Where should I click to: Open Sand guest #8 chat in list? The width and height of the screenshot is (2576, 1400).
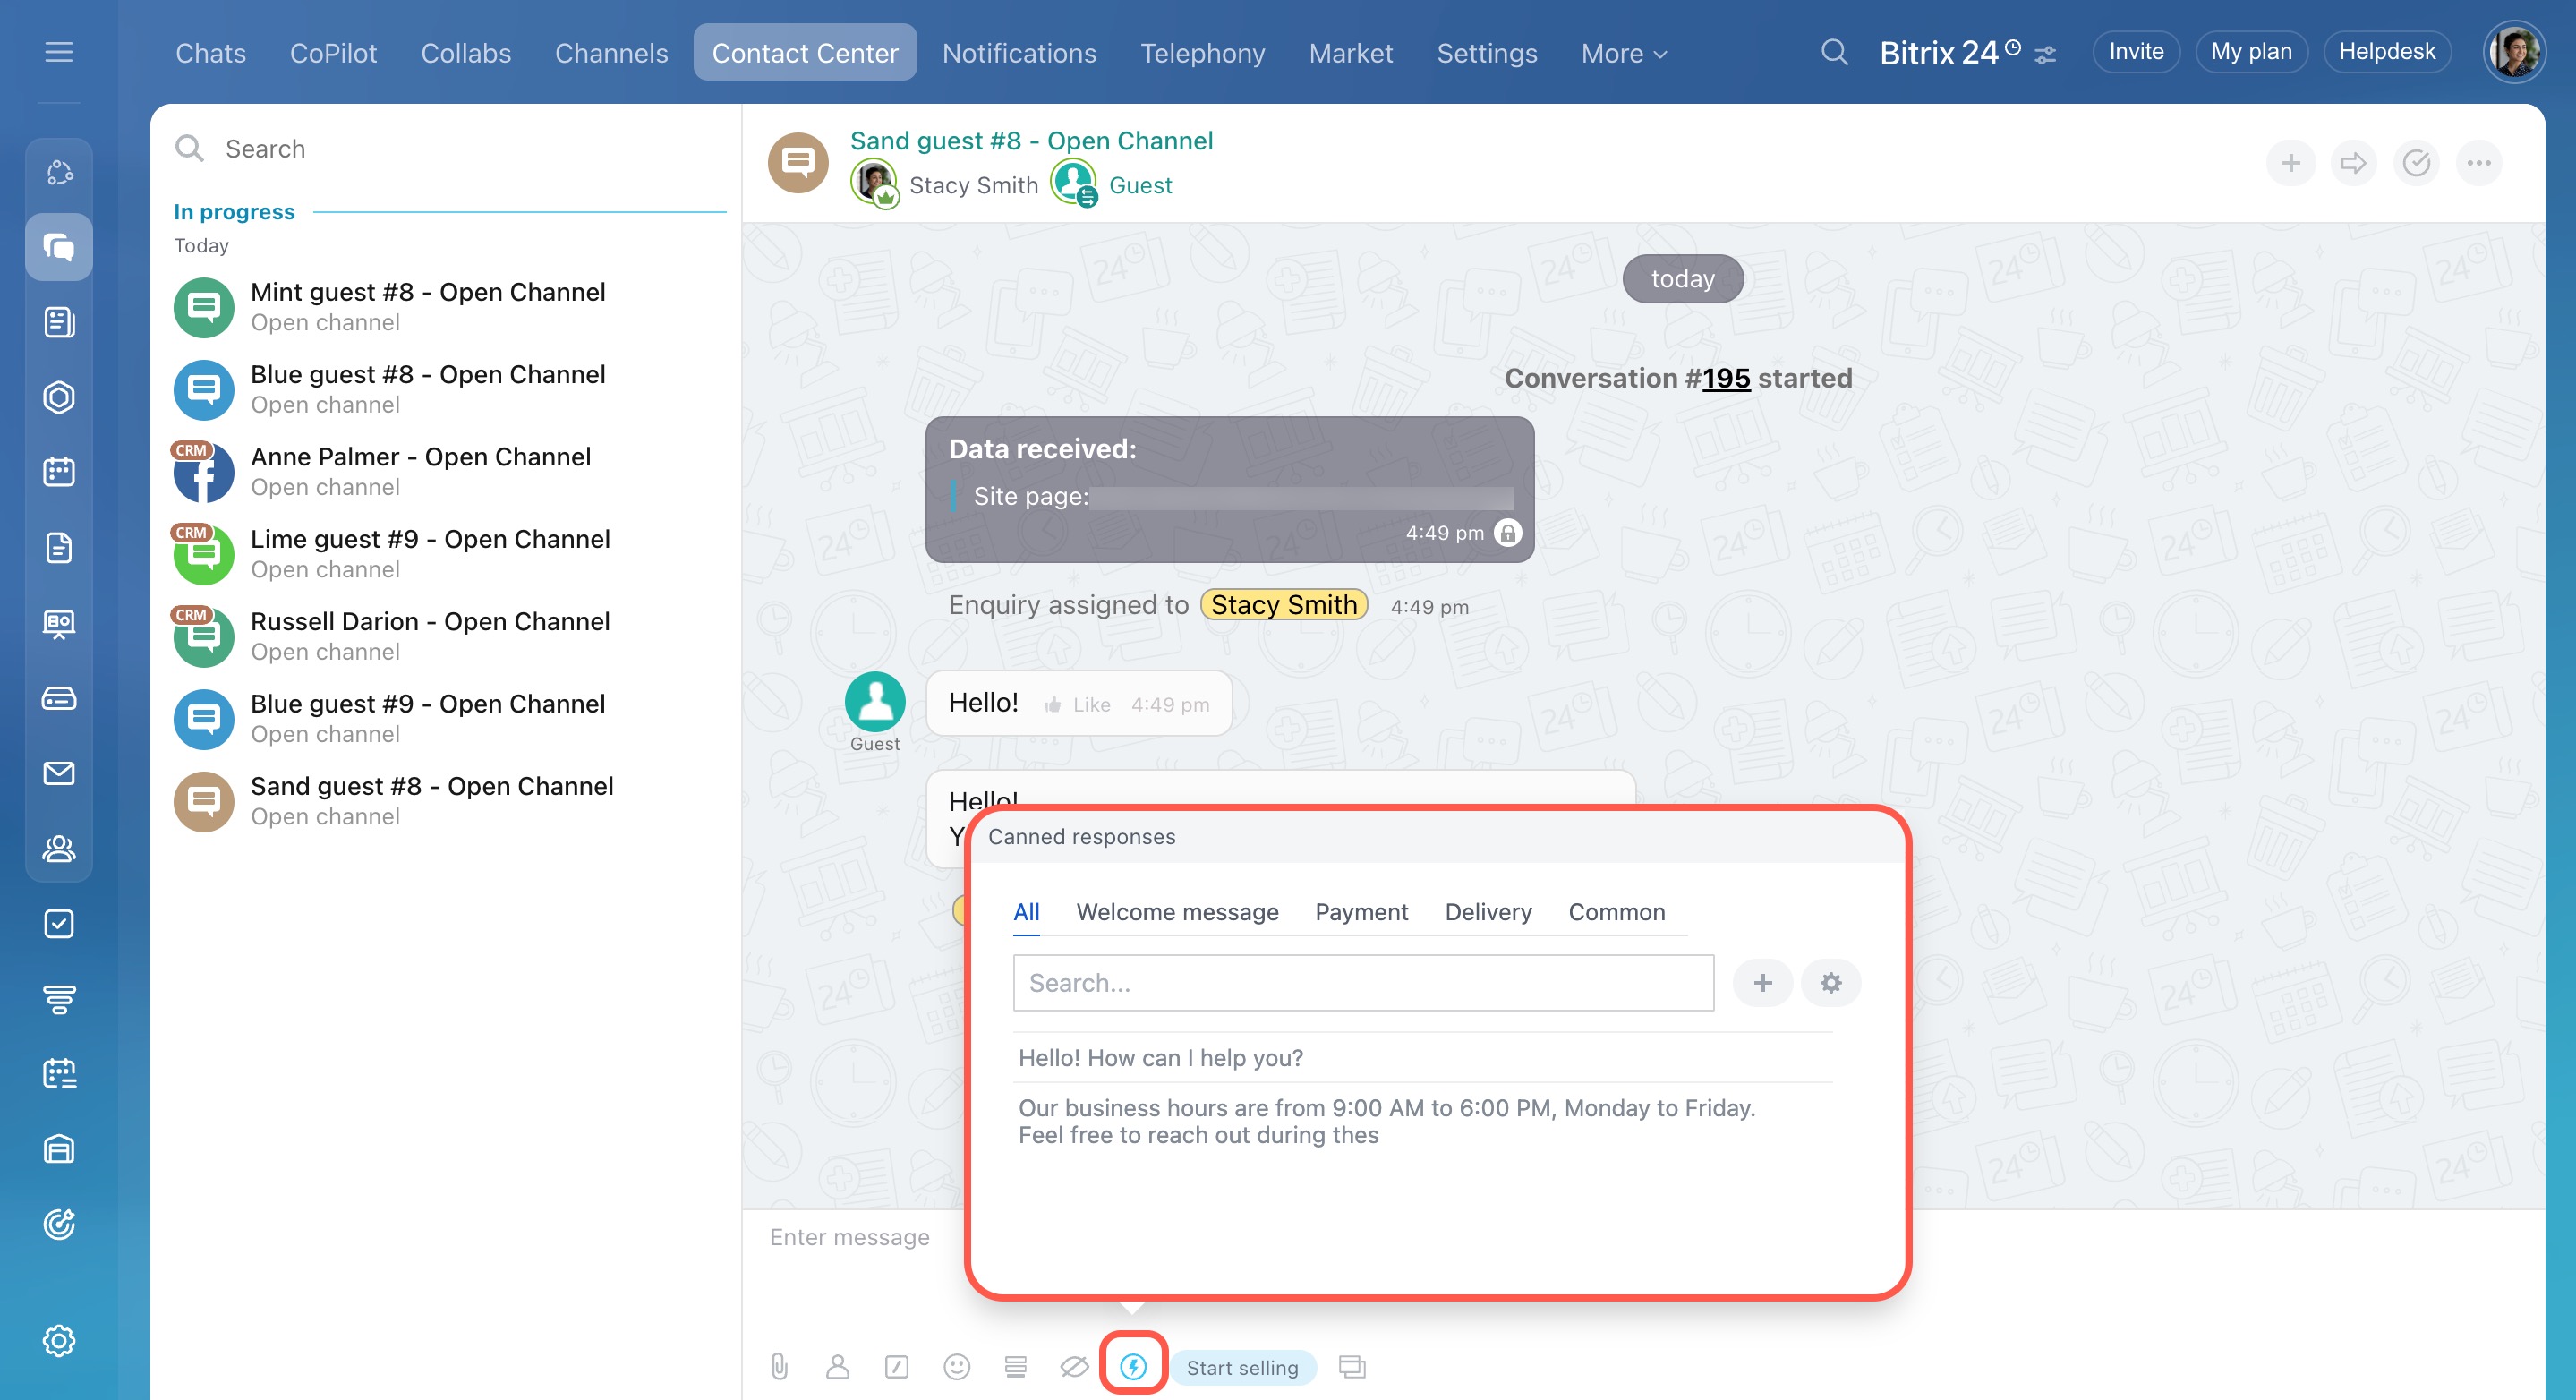coord(445,800)
